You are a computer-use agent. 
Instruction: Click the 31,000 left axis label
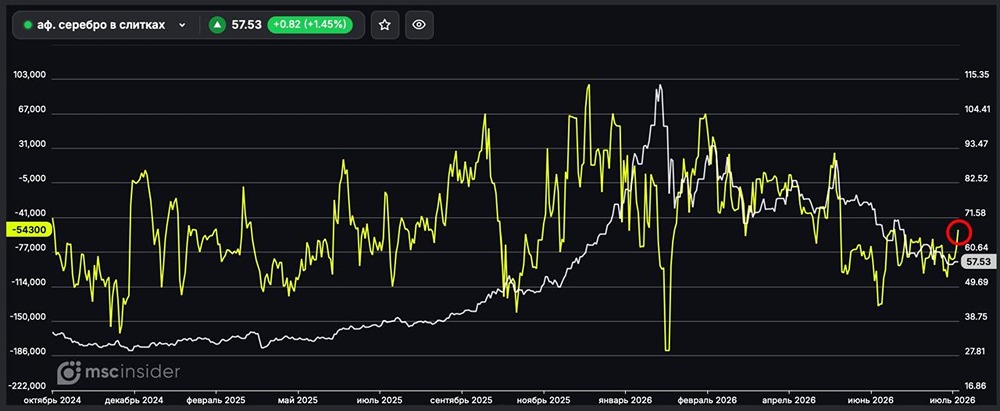pos(32,144)
